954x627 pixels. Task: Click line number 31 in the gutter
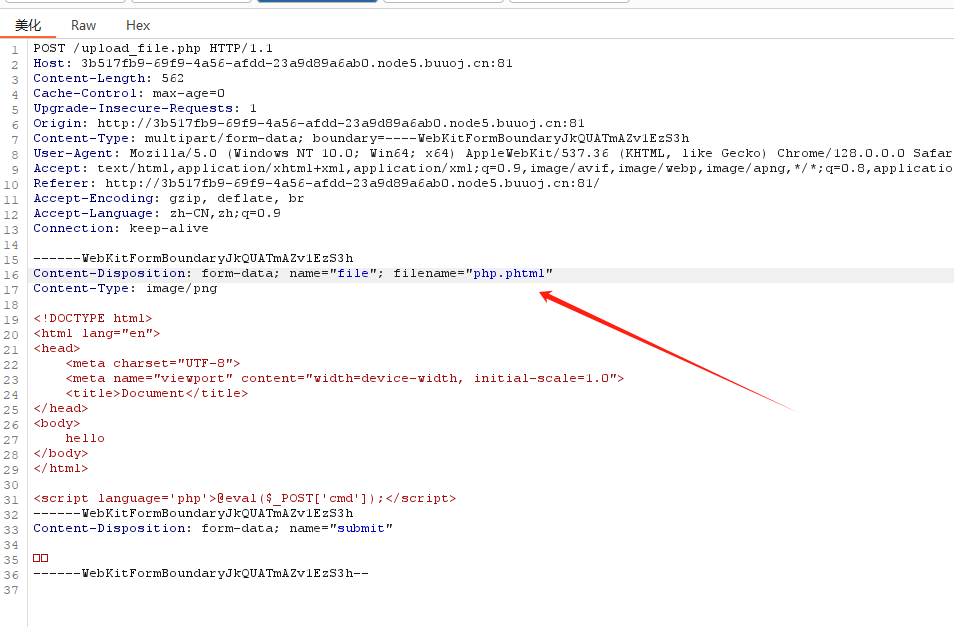[12, 500]
